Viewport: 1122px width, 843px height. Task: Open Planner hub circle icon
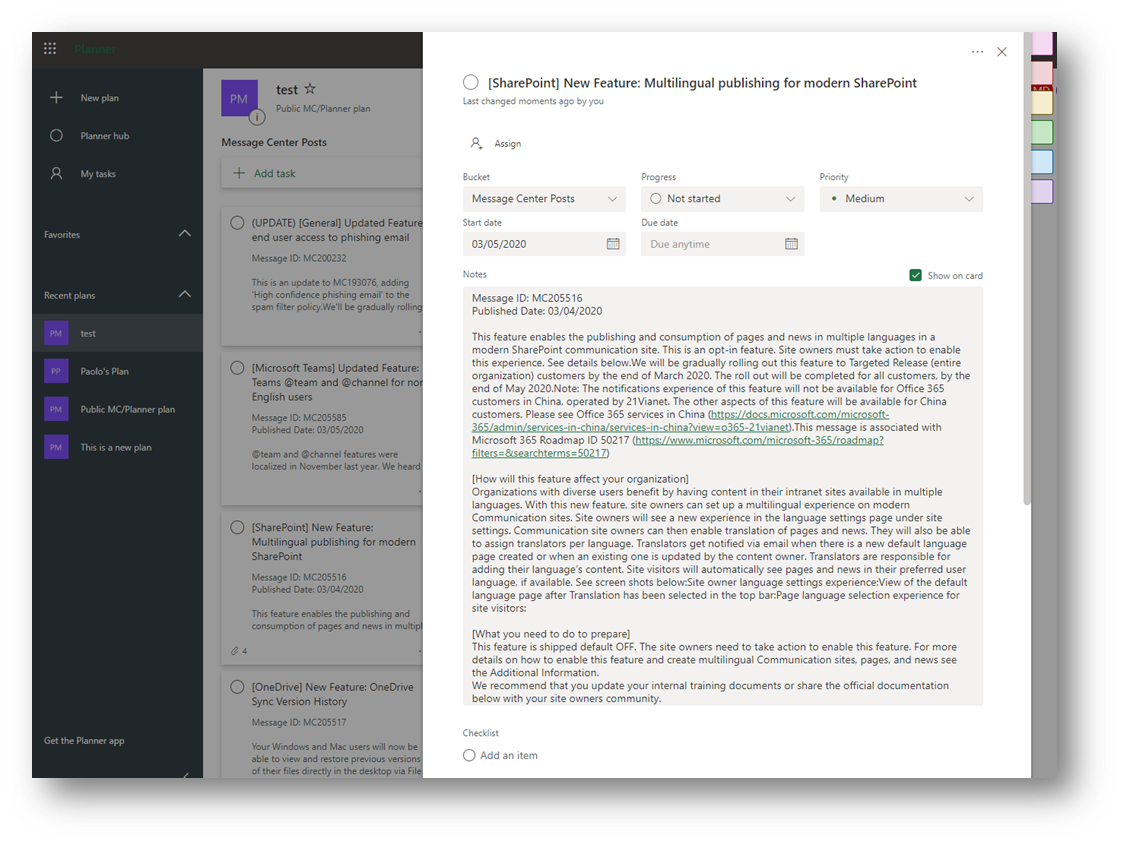point(57,135)
